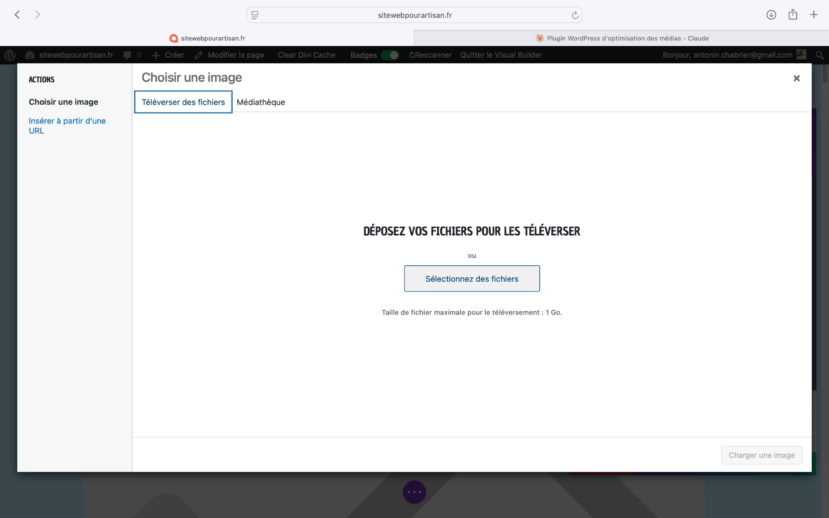Click the Safari share icon
Screen dimensions: 829x518
pyautogui.click(x=792, y=15)
